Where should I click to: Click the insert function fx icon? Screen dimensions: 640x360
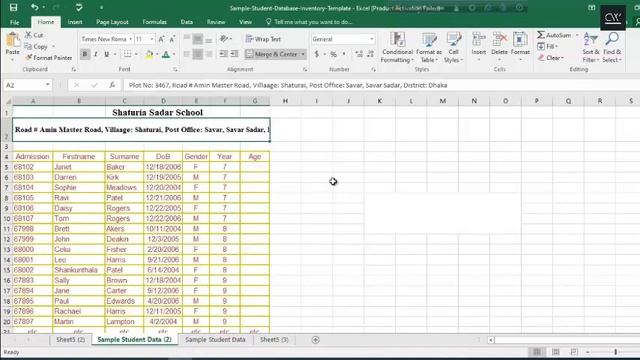112,85
